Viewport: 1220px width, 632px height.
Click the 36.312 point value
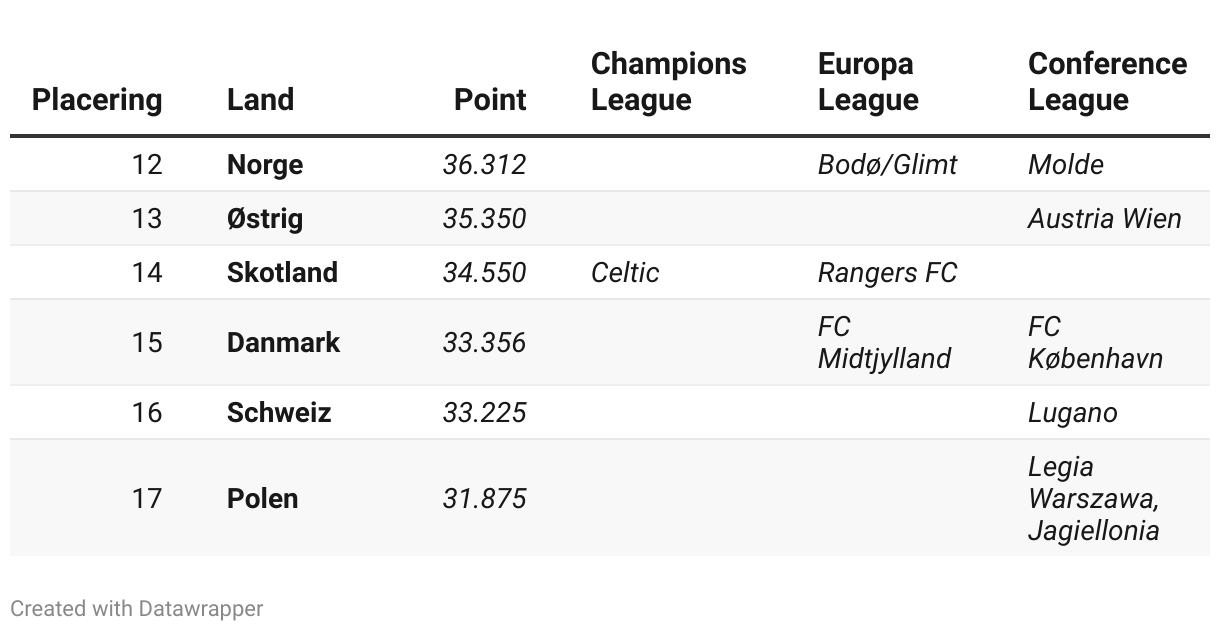[484, 164]
